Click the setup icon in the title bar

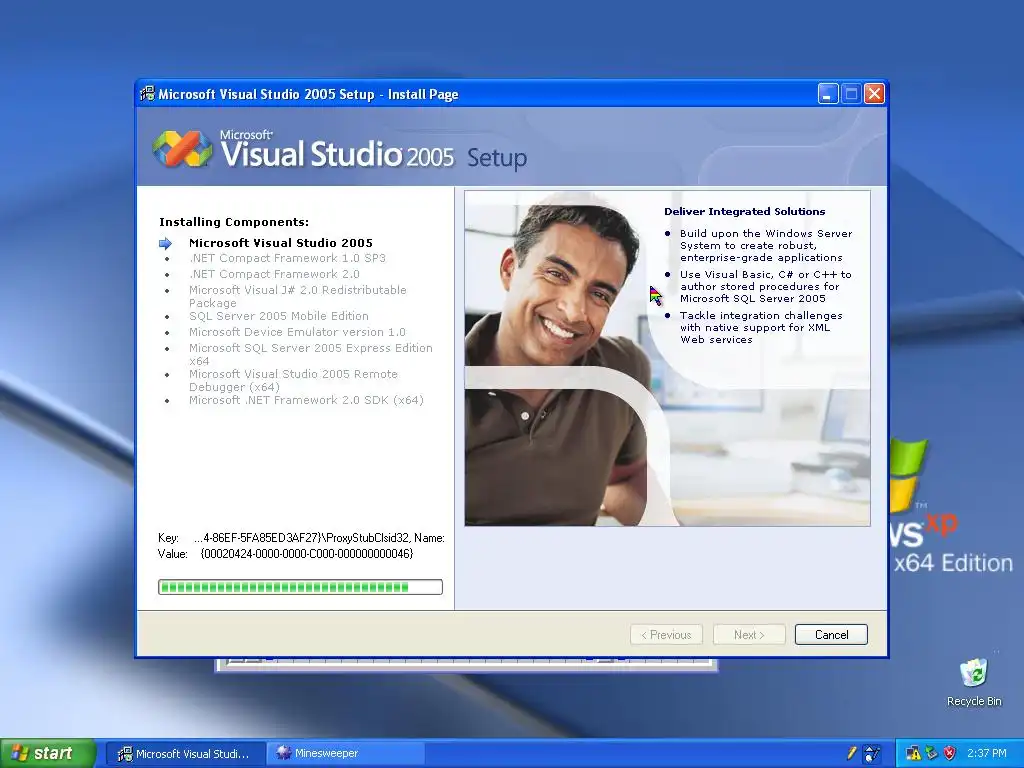point(148,94)
